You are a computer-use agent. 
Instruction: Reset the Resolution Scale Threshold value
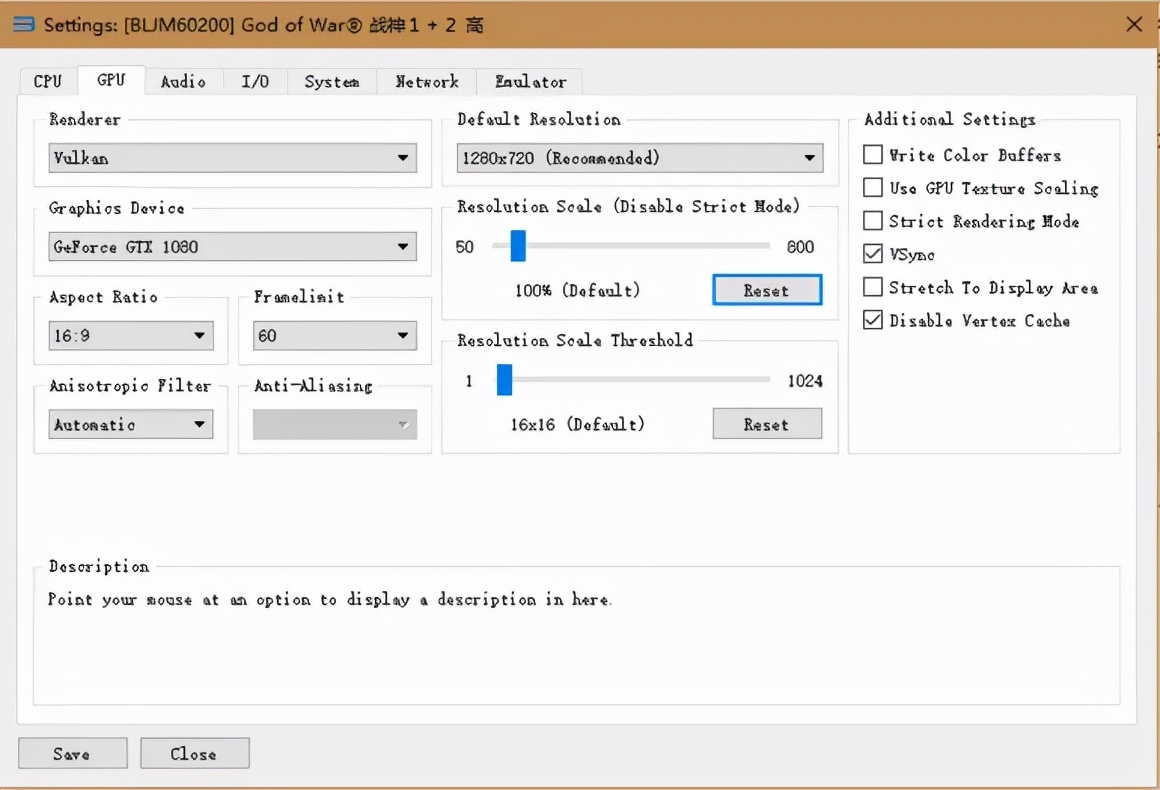pos(767,424)
